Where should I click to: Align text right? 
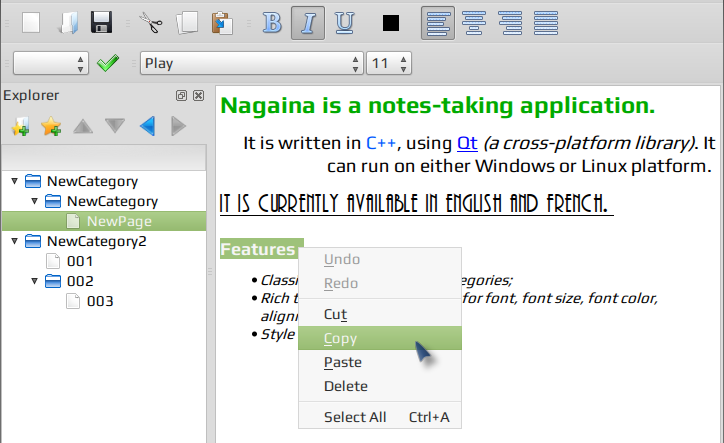(510, 23)
